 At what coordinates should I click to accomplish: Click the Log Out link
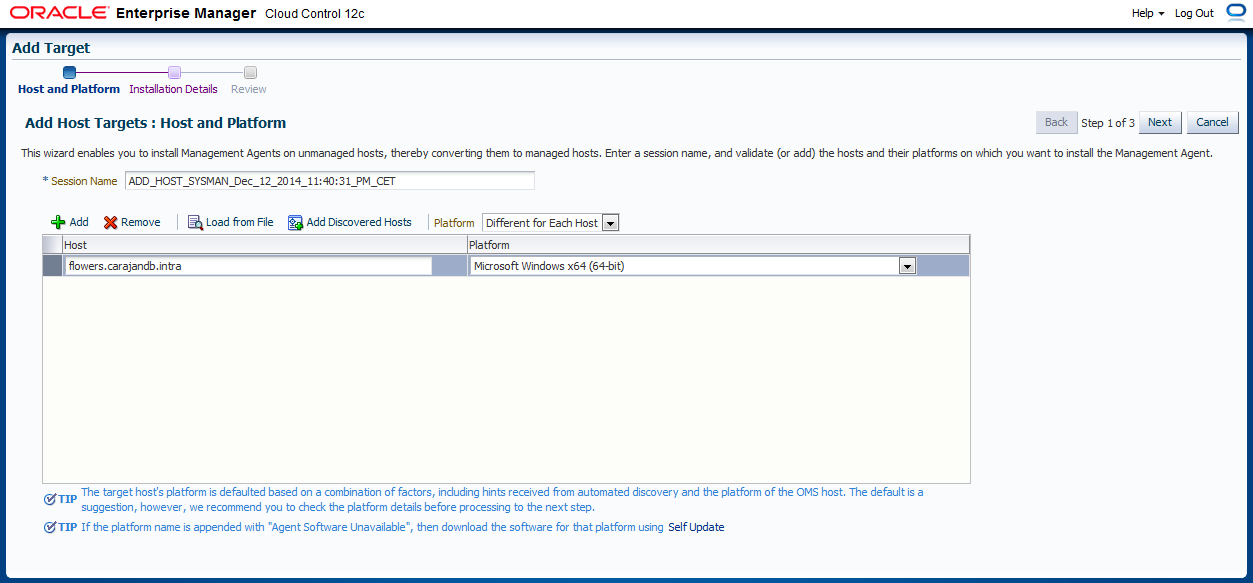click(1194, 13)
